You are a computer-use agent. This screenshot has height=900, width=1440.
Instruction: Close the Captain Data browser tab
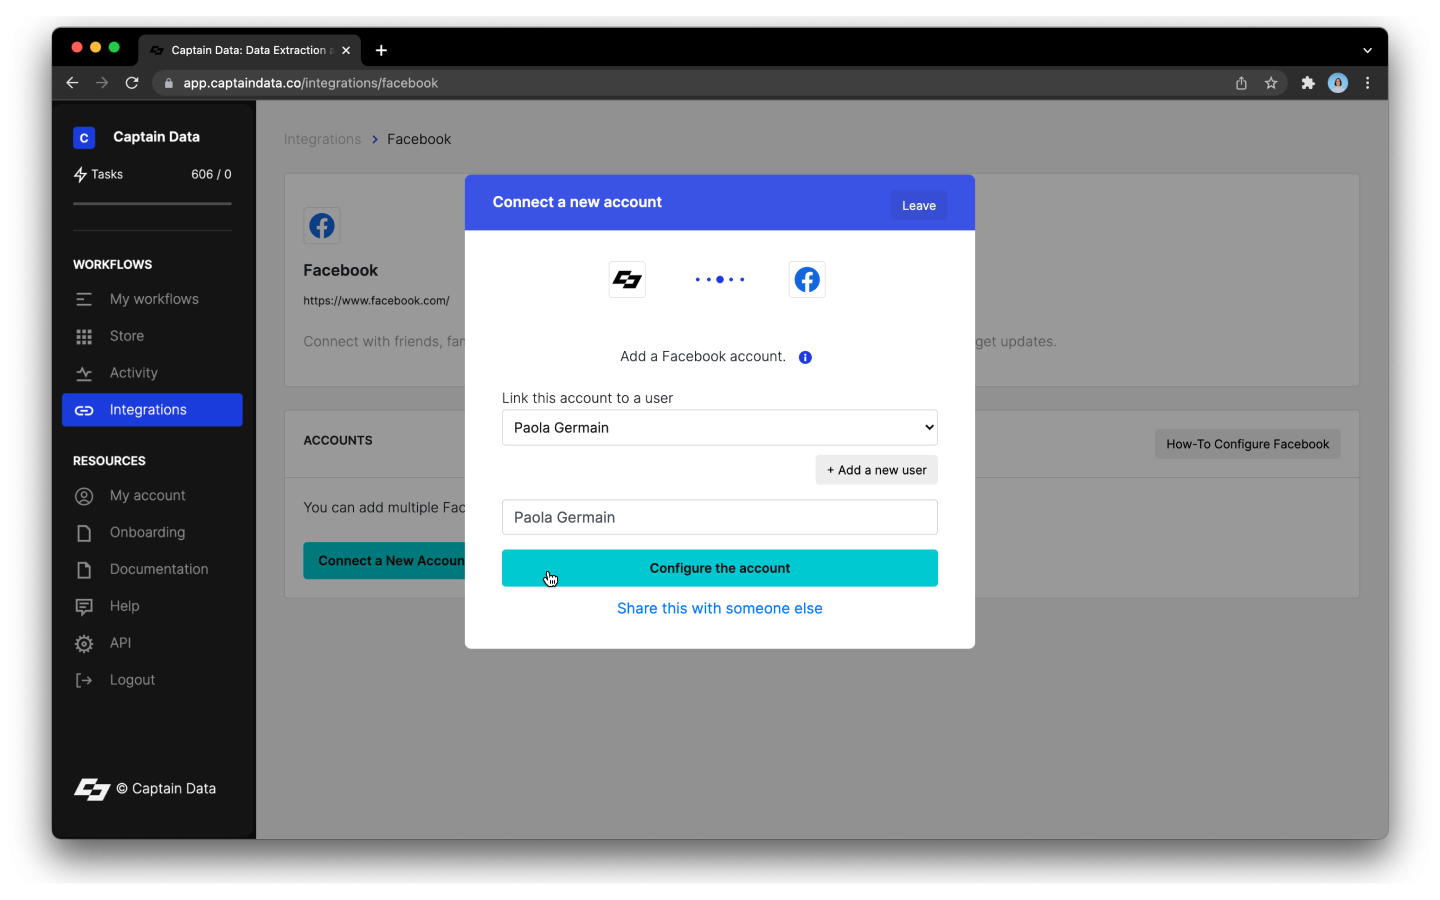346,50
